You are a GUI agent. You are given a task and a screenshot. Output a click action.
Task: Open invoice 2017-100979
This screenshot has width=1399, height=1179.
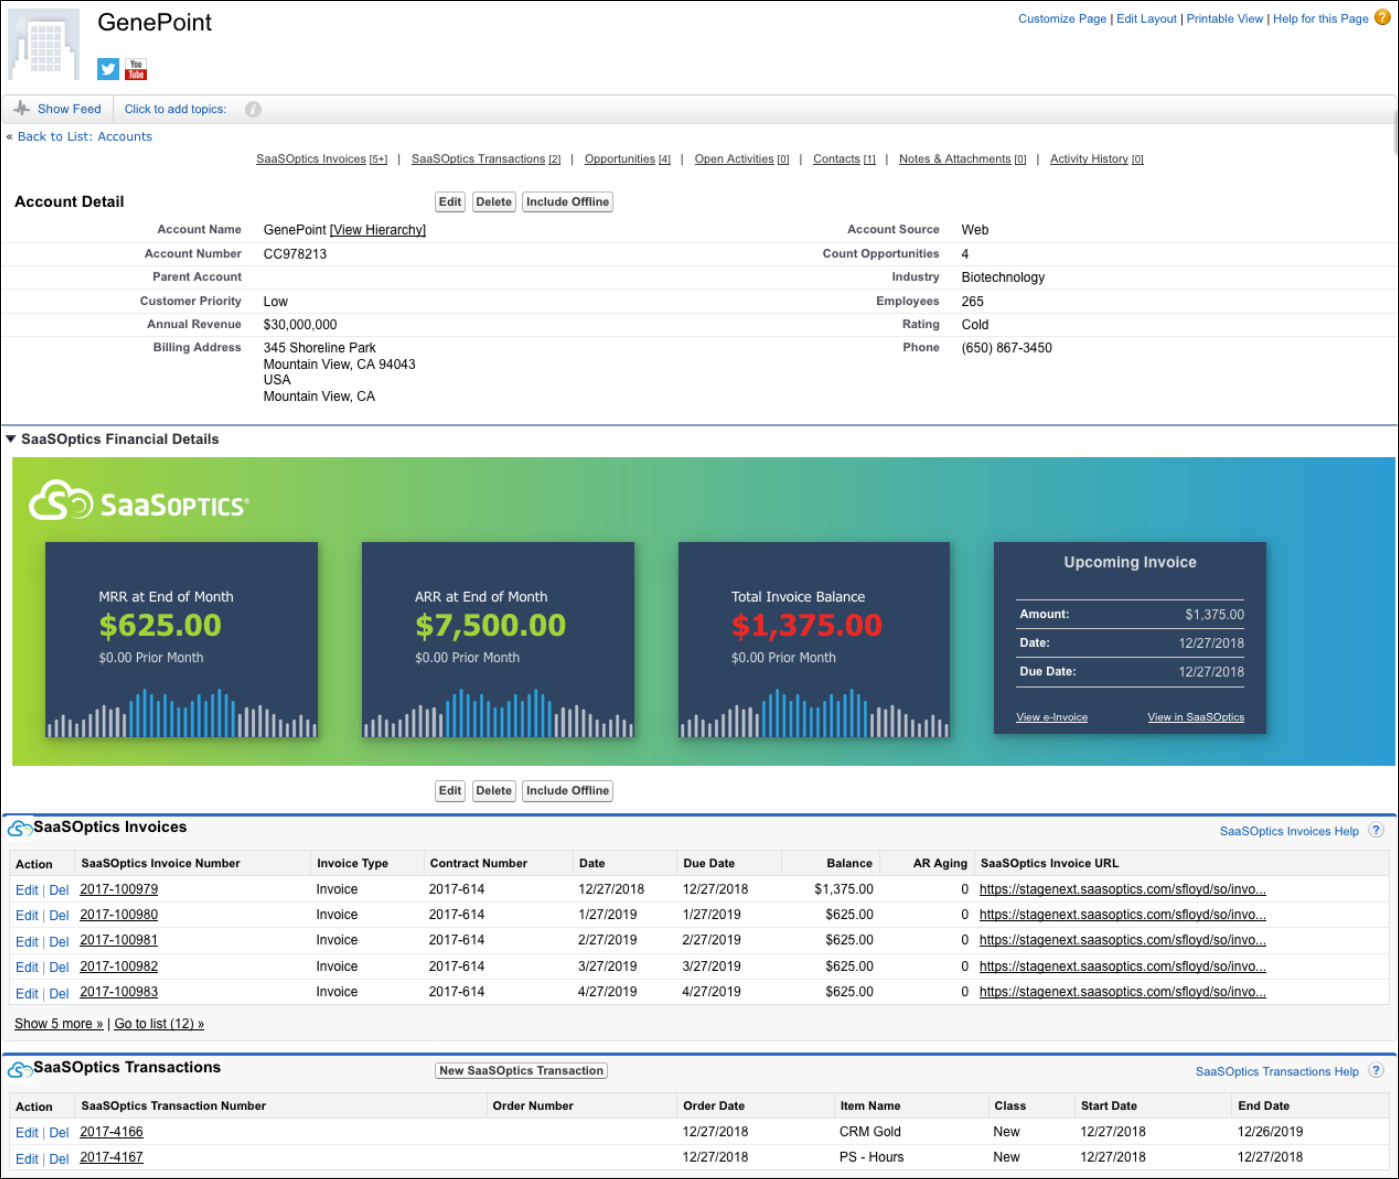point(119,889)
